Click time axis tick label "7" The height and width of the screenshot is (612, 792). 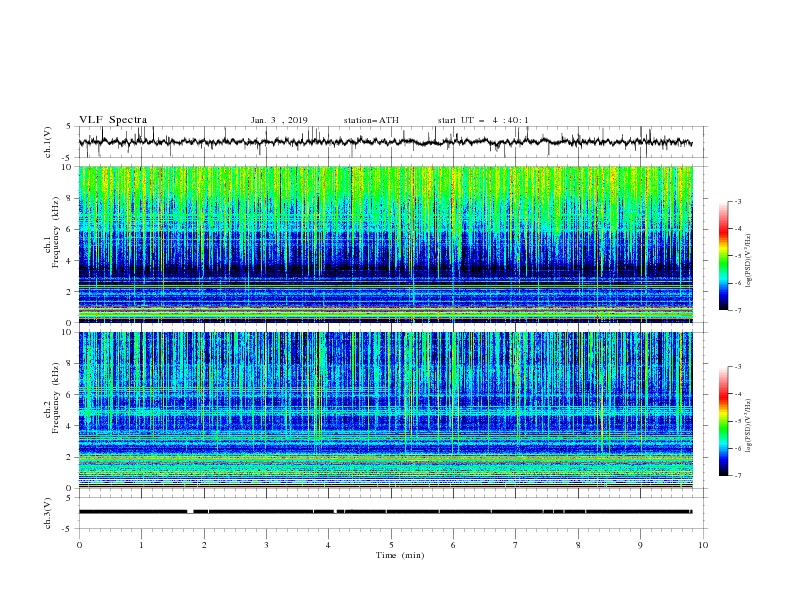pos(516,545)
